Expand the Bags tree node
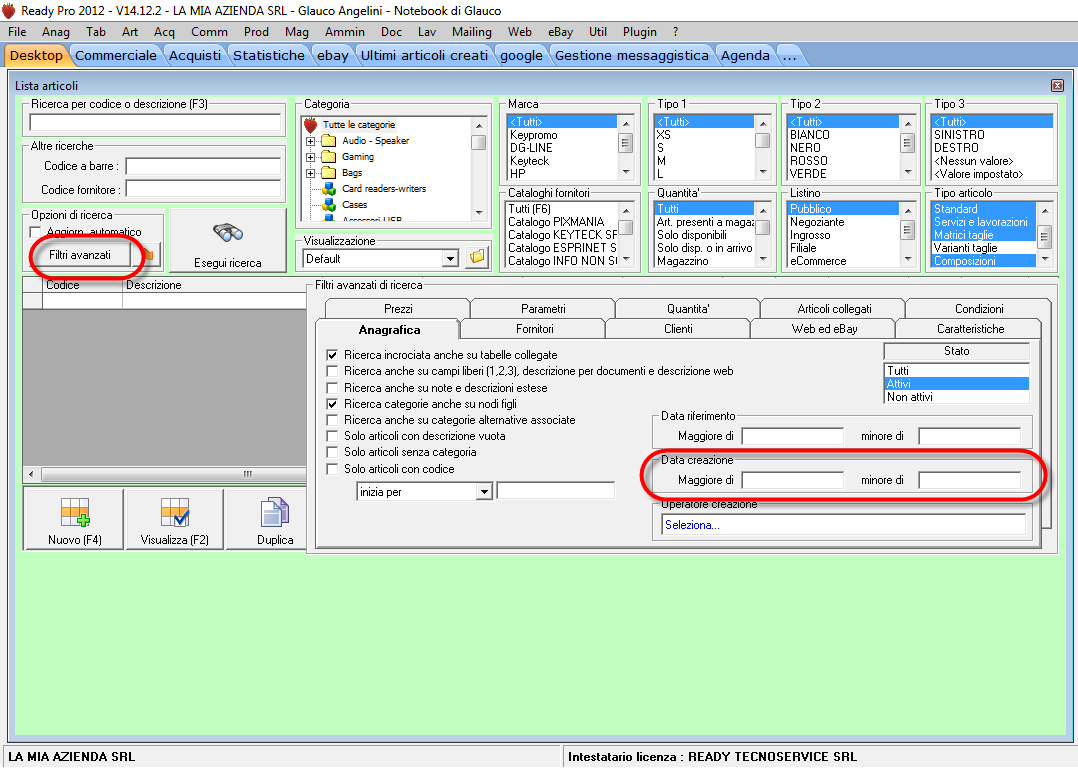The image size is (1078, 768). pos(310,173)
